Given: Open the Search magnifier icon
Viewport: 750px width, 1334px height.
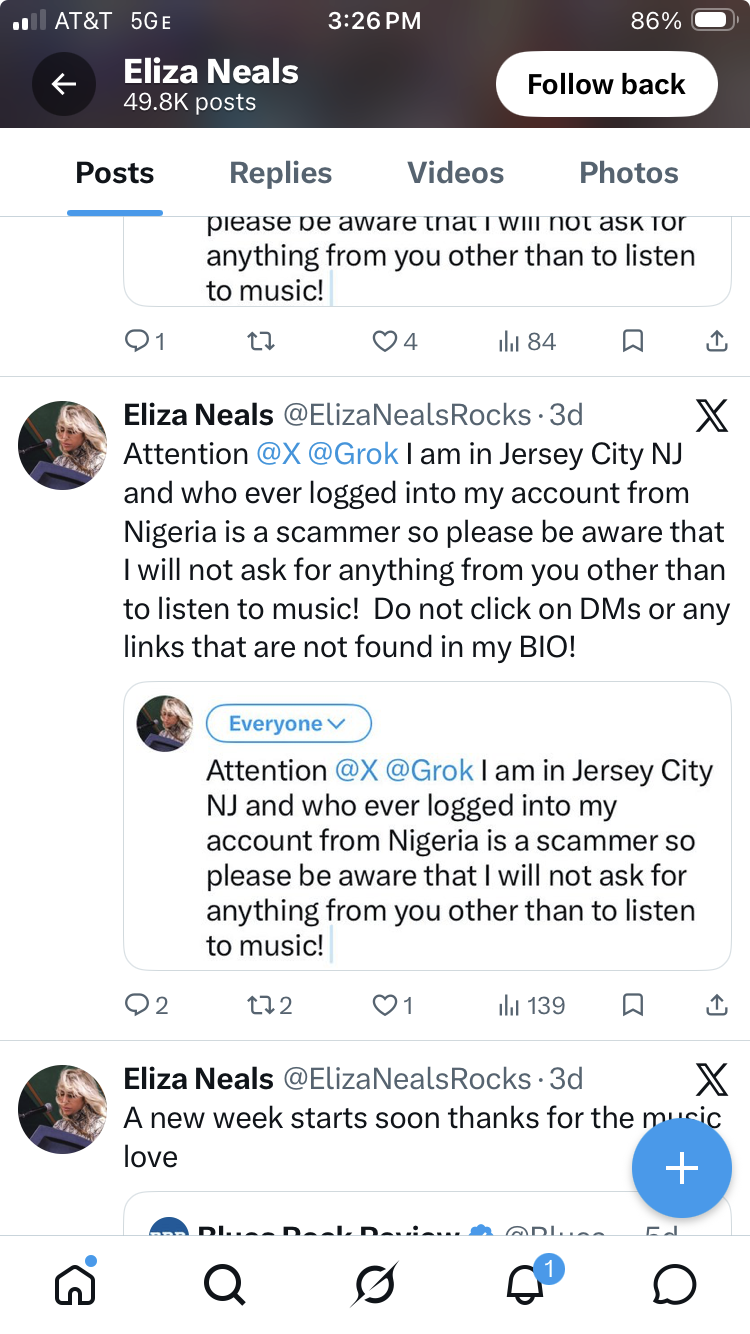Looking at the screenshot, I should tap(224, 1284).
